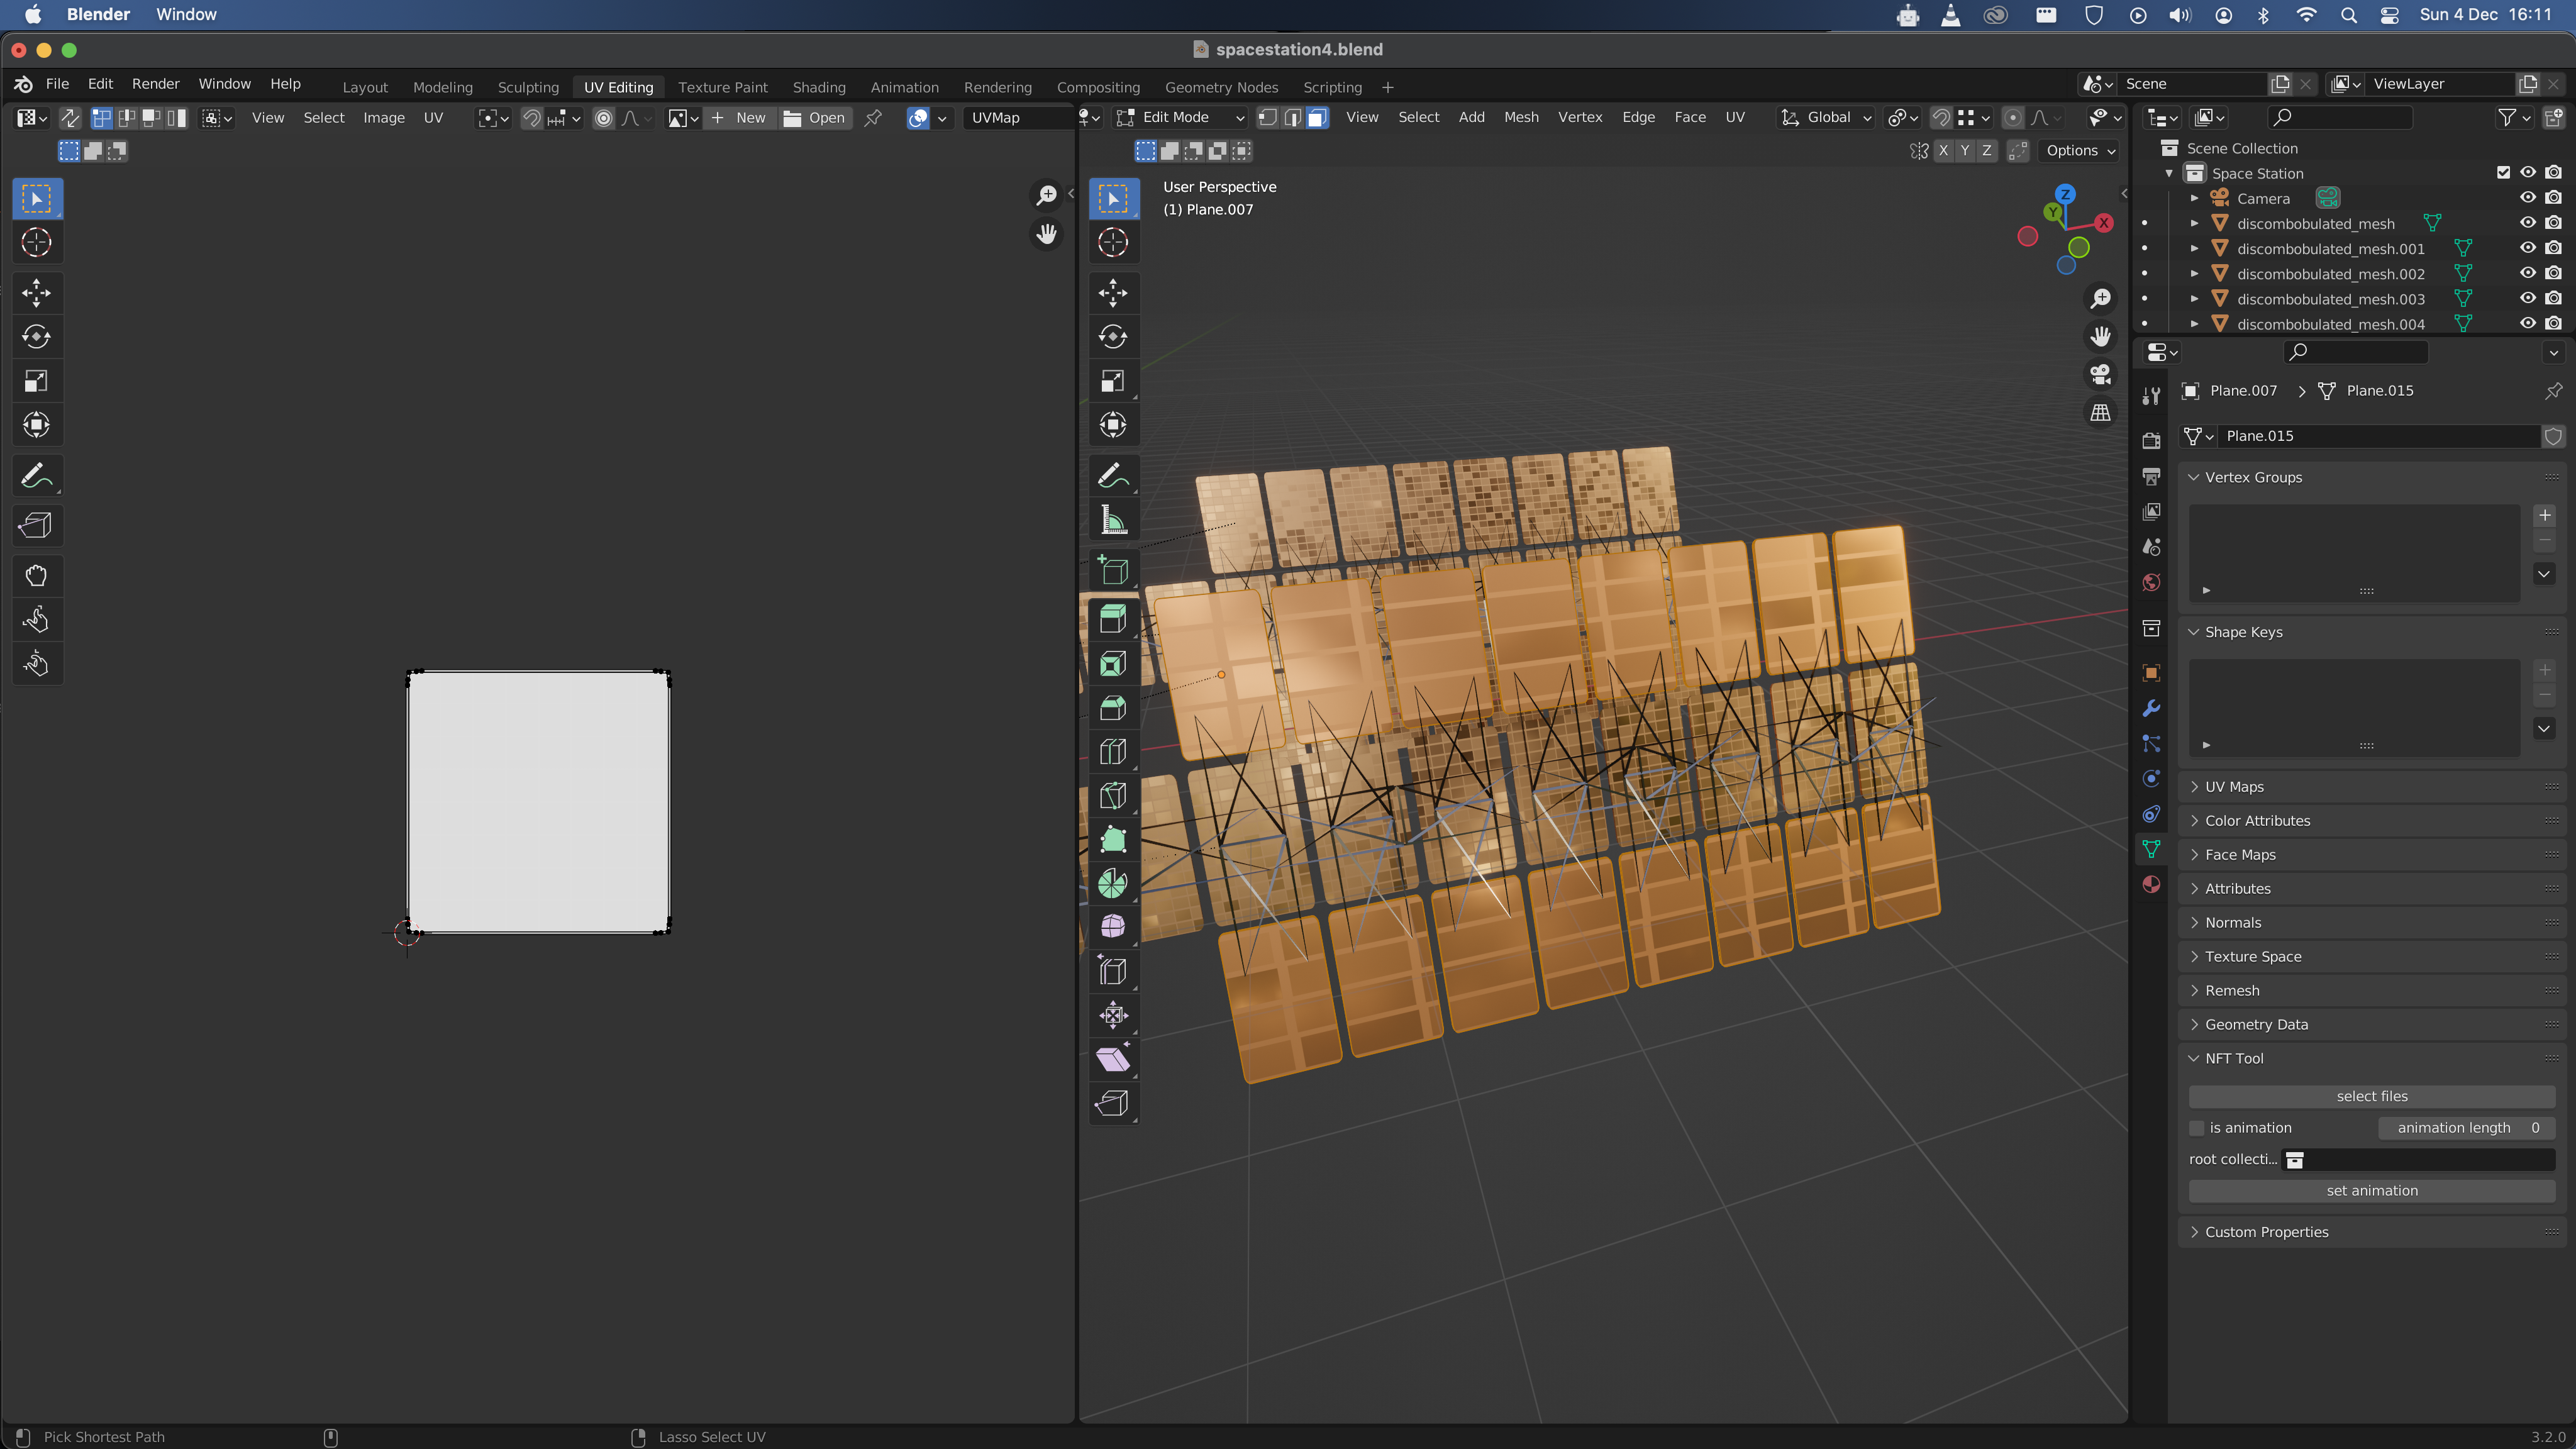
Task: Switch to face select mode in 3D viewport
Action: 1317,118
